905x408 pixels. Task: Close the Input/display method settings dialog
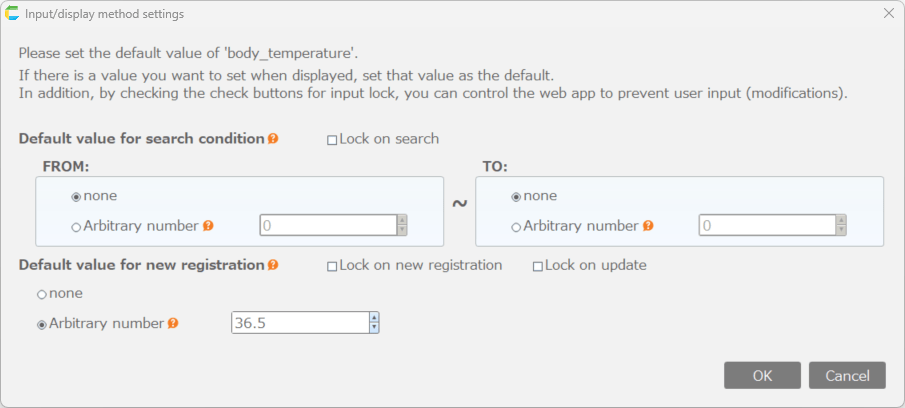click(x=889, y=14)
